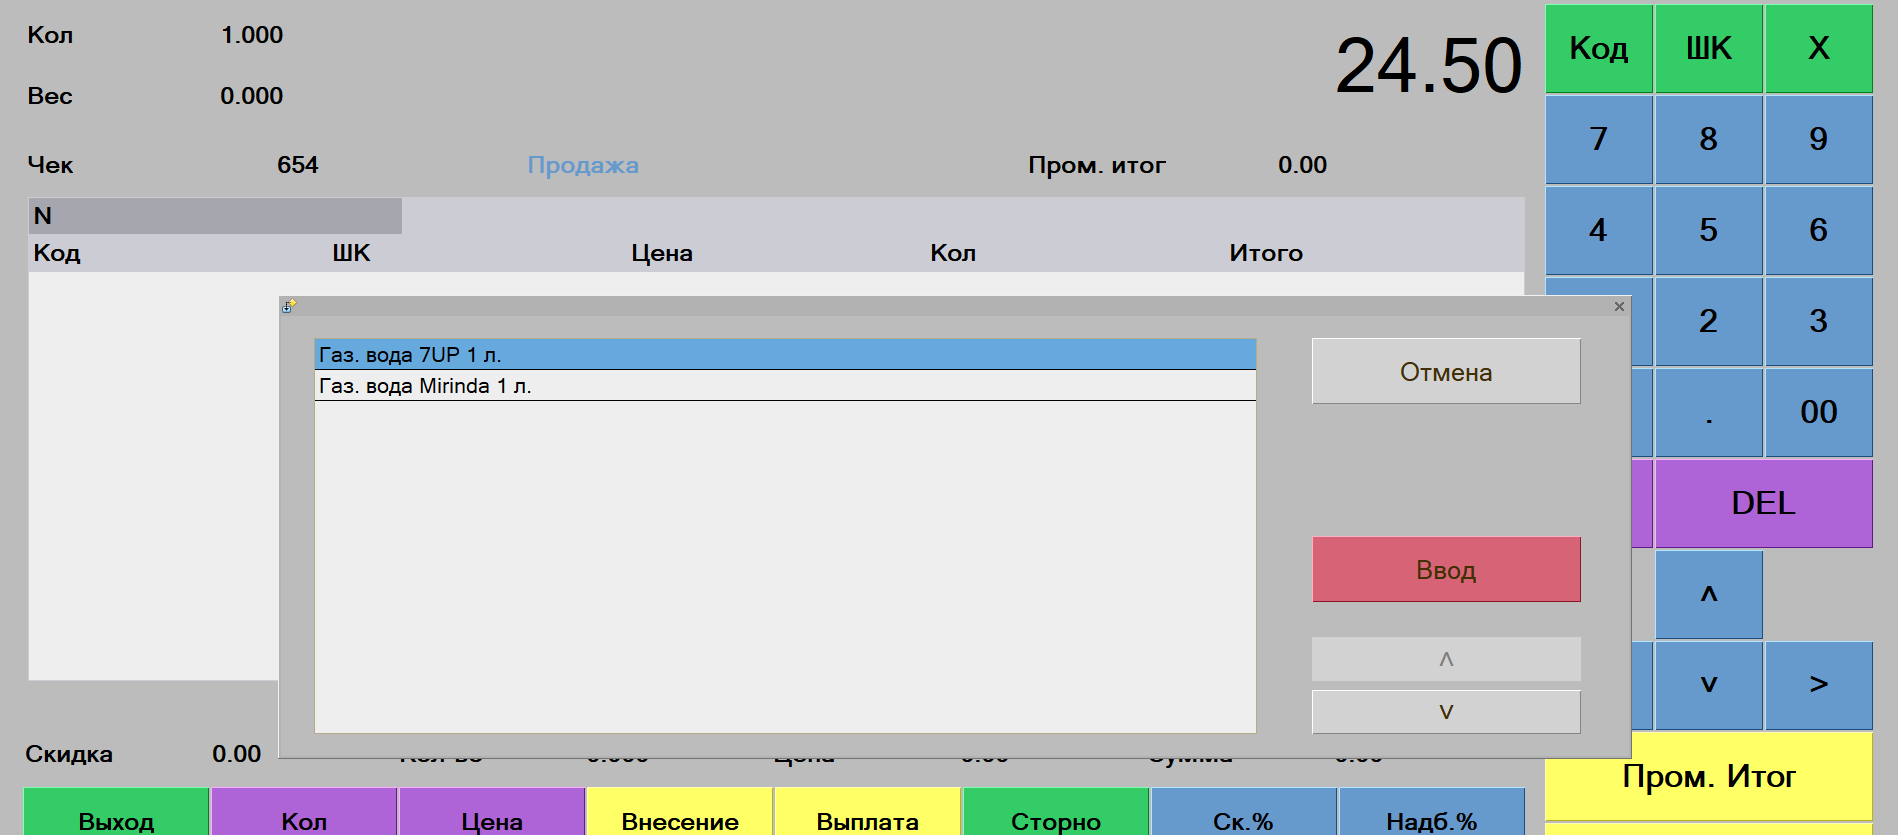Click the Сторно button

[1055, 817]
